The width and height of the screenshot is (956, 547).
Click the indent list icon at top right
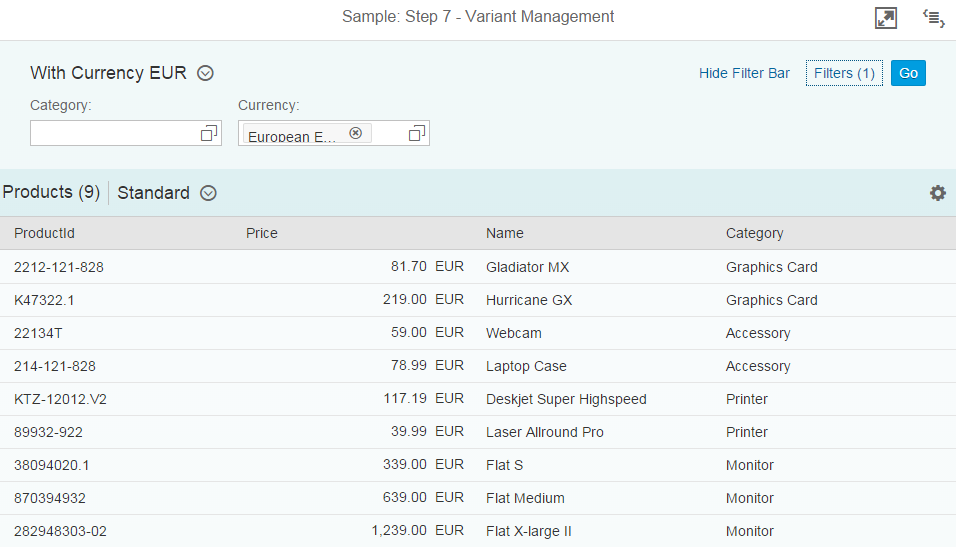(933, 18)
